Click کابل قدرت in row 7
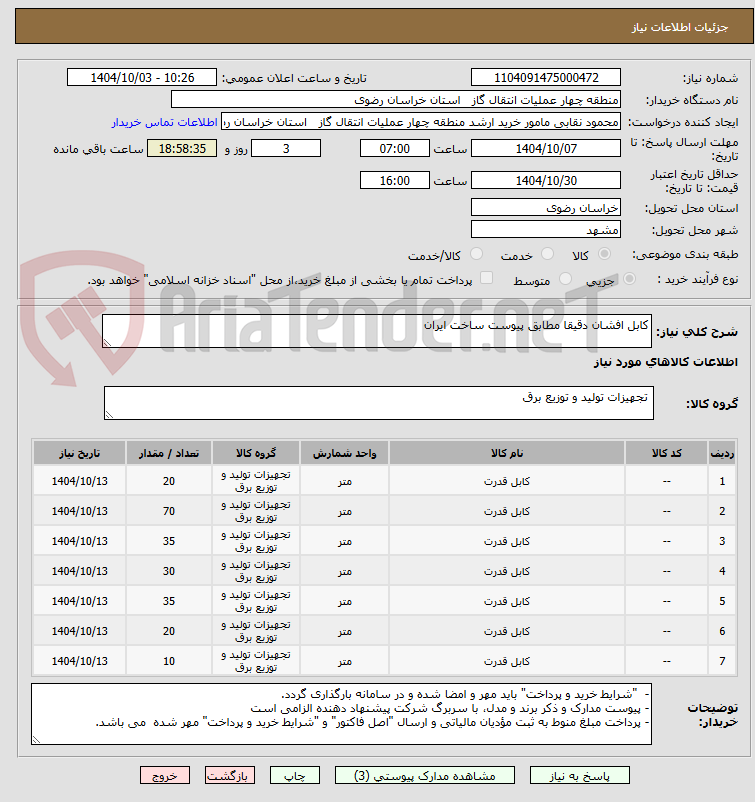 [x=507, y=661]
